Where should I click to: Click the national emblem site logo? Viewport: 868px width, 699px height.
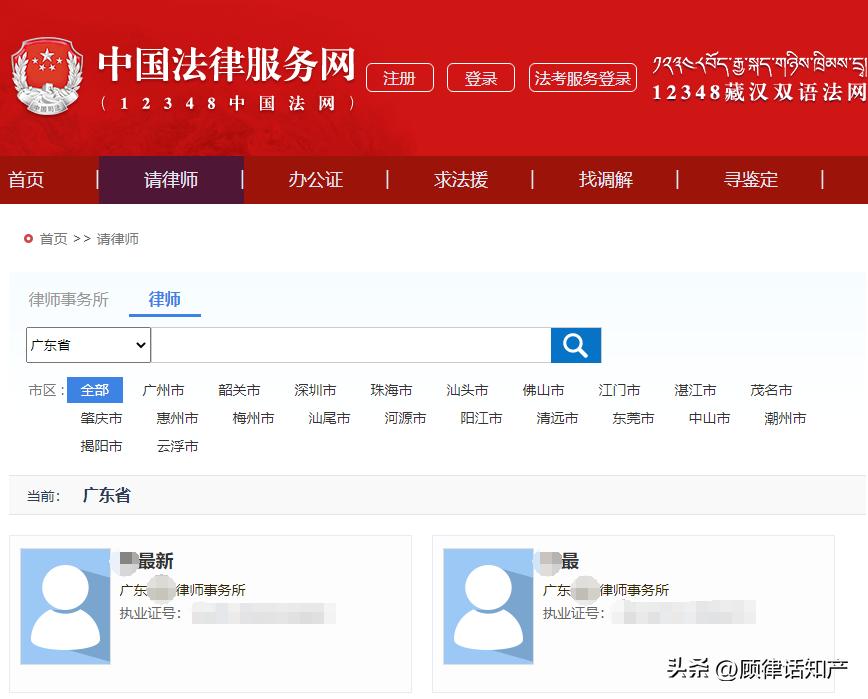click(x=47, y=72)
